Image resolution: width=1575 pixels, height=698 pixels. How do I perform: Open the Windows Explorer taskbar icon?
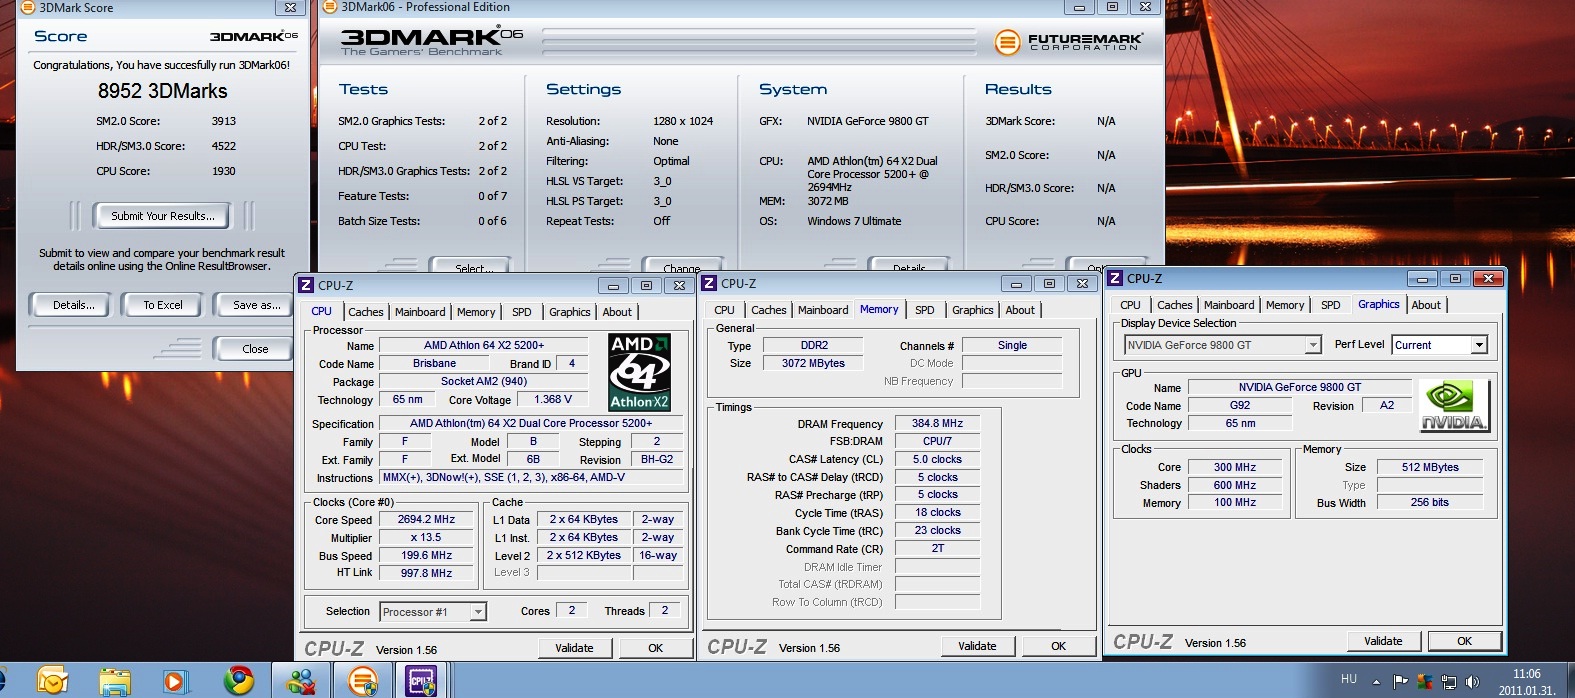click(116, 681)
